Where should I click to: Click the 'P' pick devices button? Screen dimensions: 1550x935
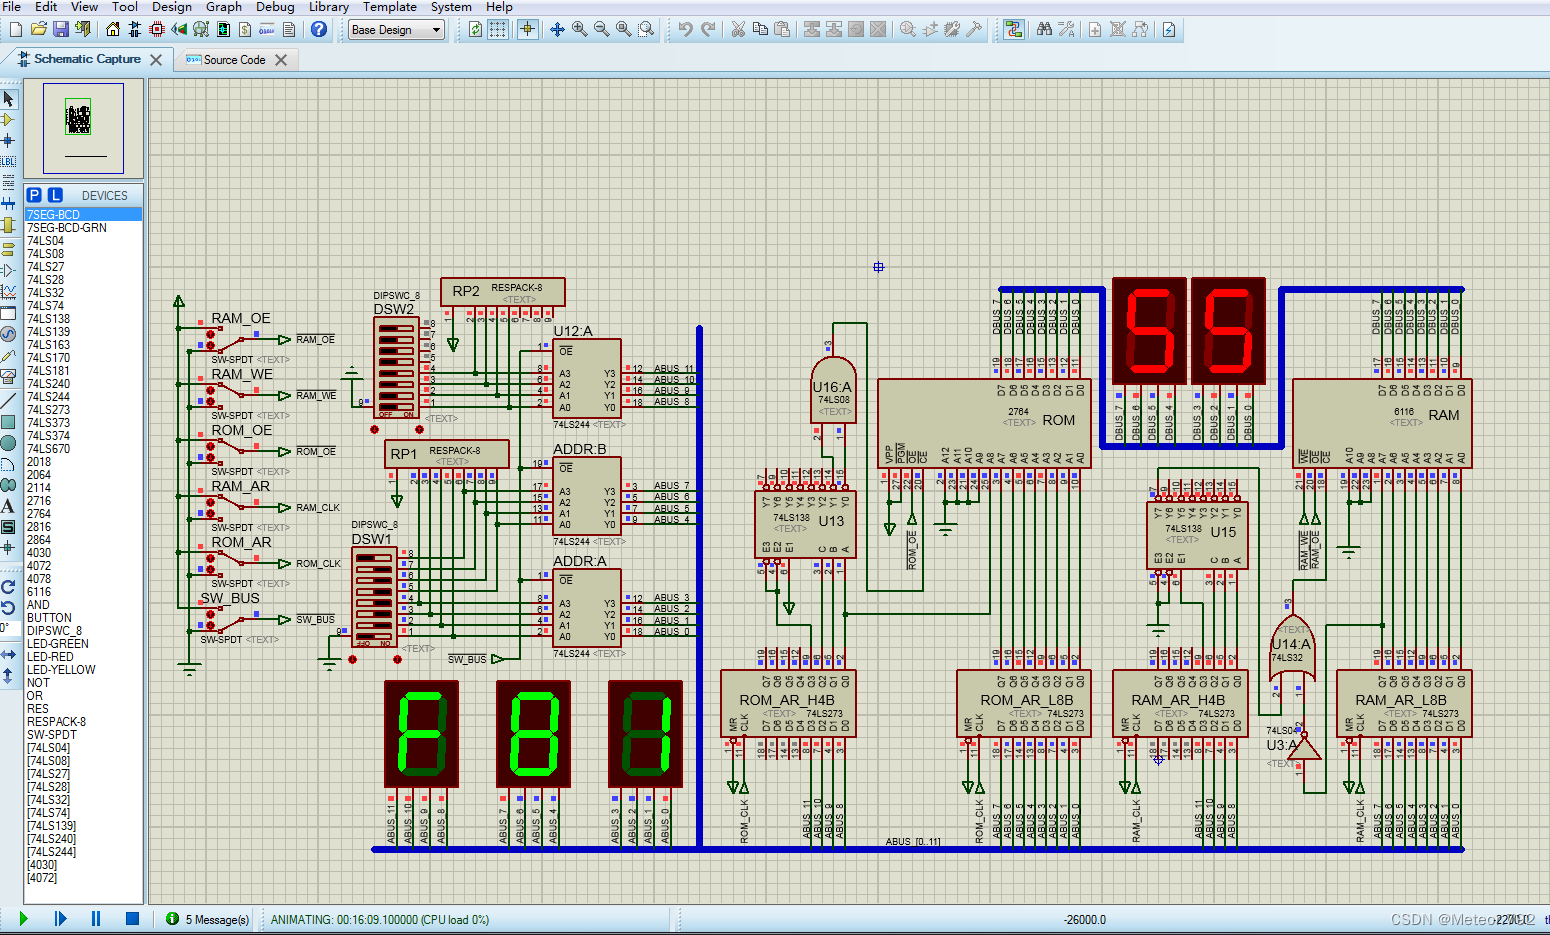(x=34, y=195)
